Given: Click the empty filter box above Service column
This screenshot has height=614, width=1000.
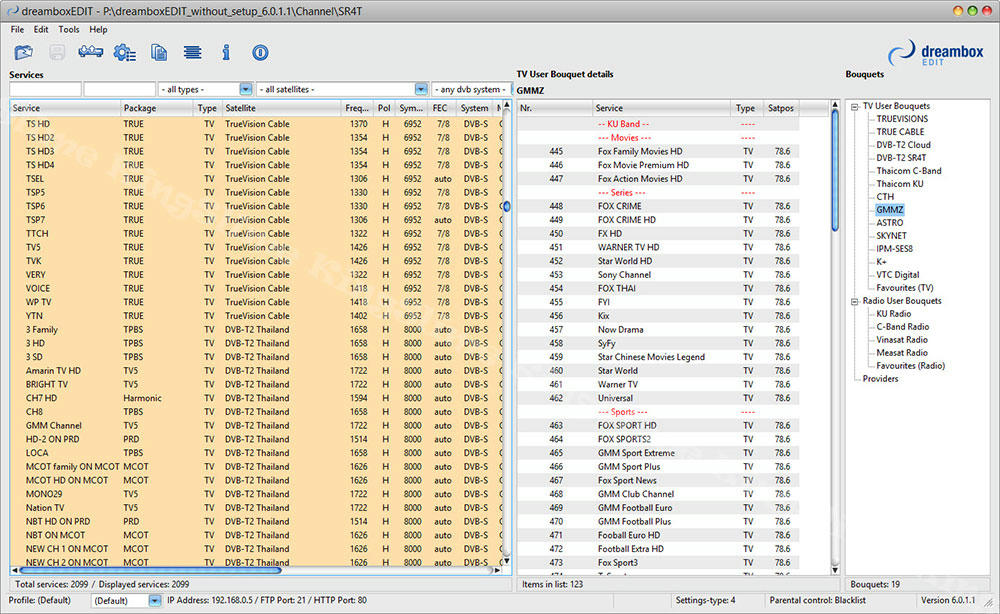Looking at the screenshot, I should click(45, 89).
